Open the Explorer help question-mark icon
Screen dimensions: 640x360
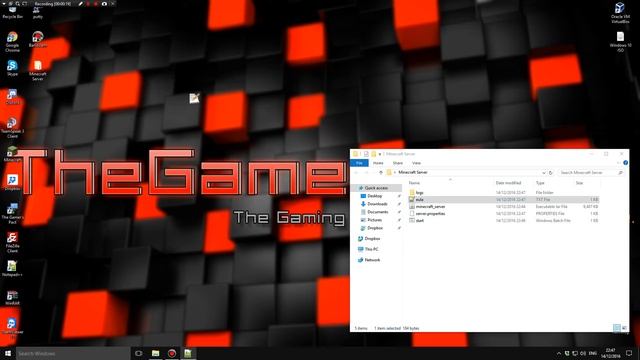tap(625, 163)
